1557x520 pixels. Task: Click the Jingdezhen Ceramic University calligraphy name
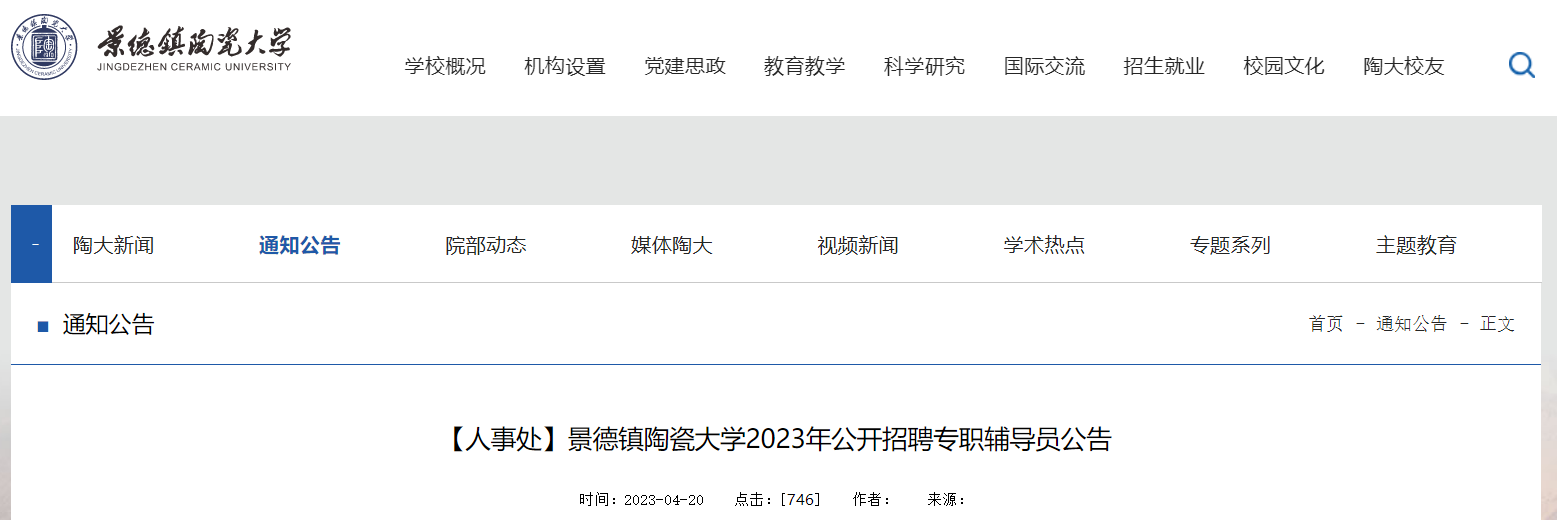194,50
